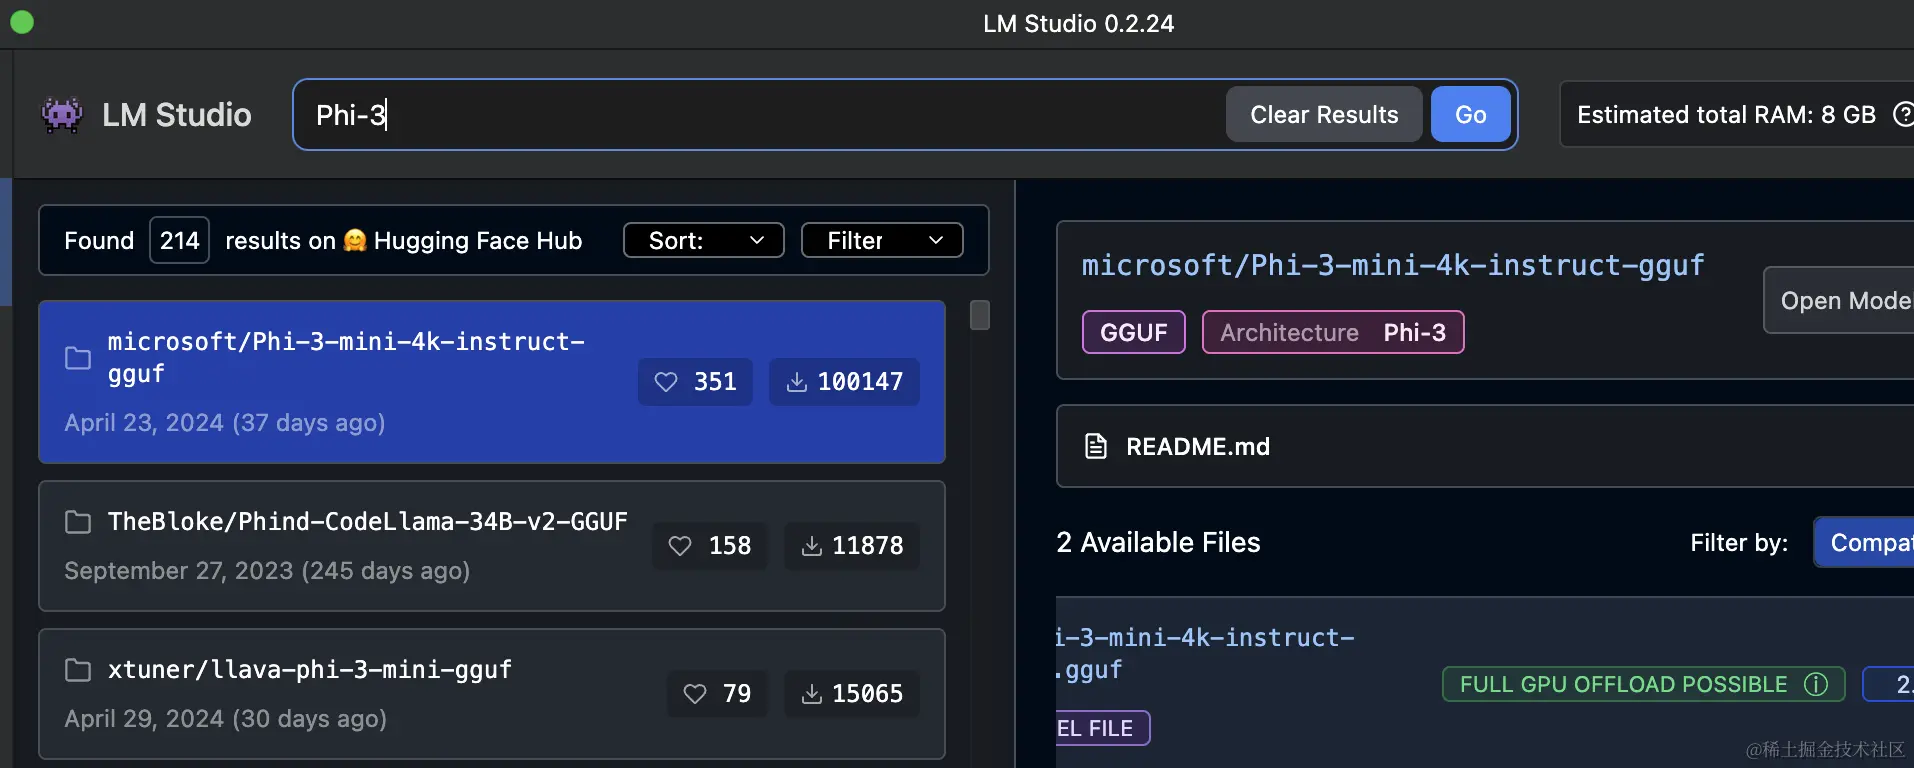Click the Hugging Face emoji icon
Image resolution: width=1914 pixels, height=768 pixels.
coord(355,241)
